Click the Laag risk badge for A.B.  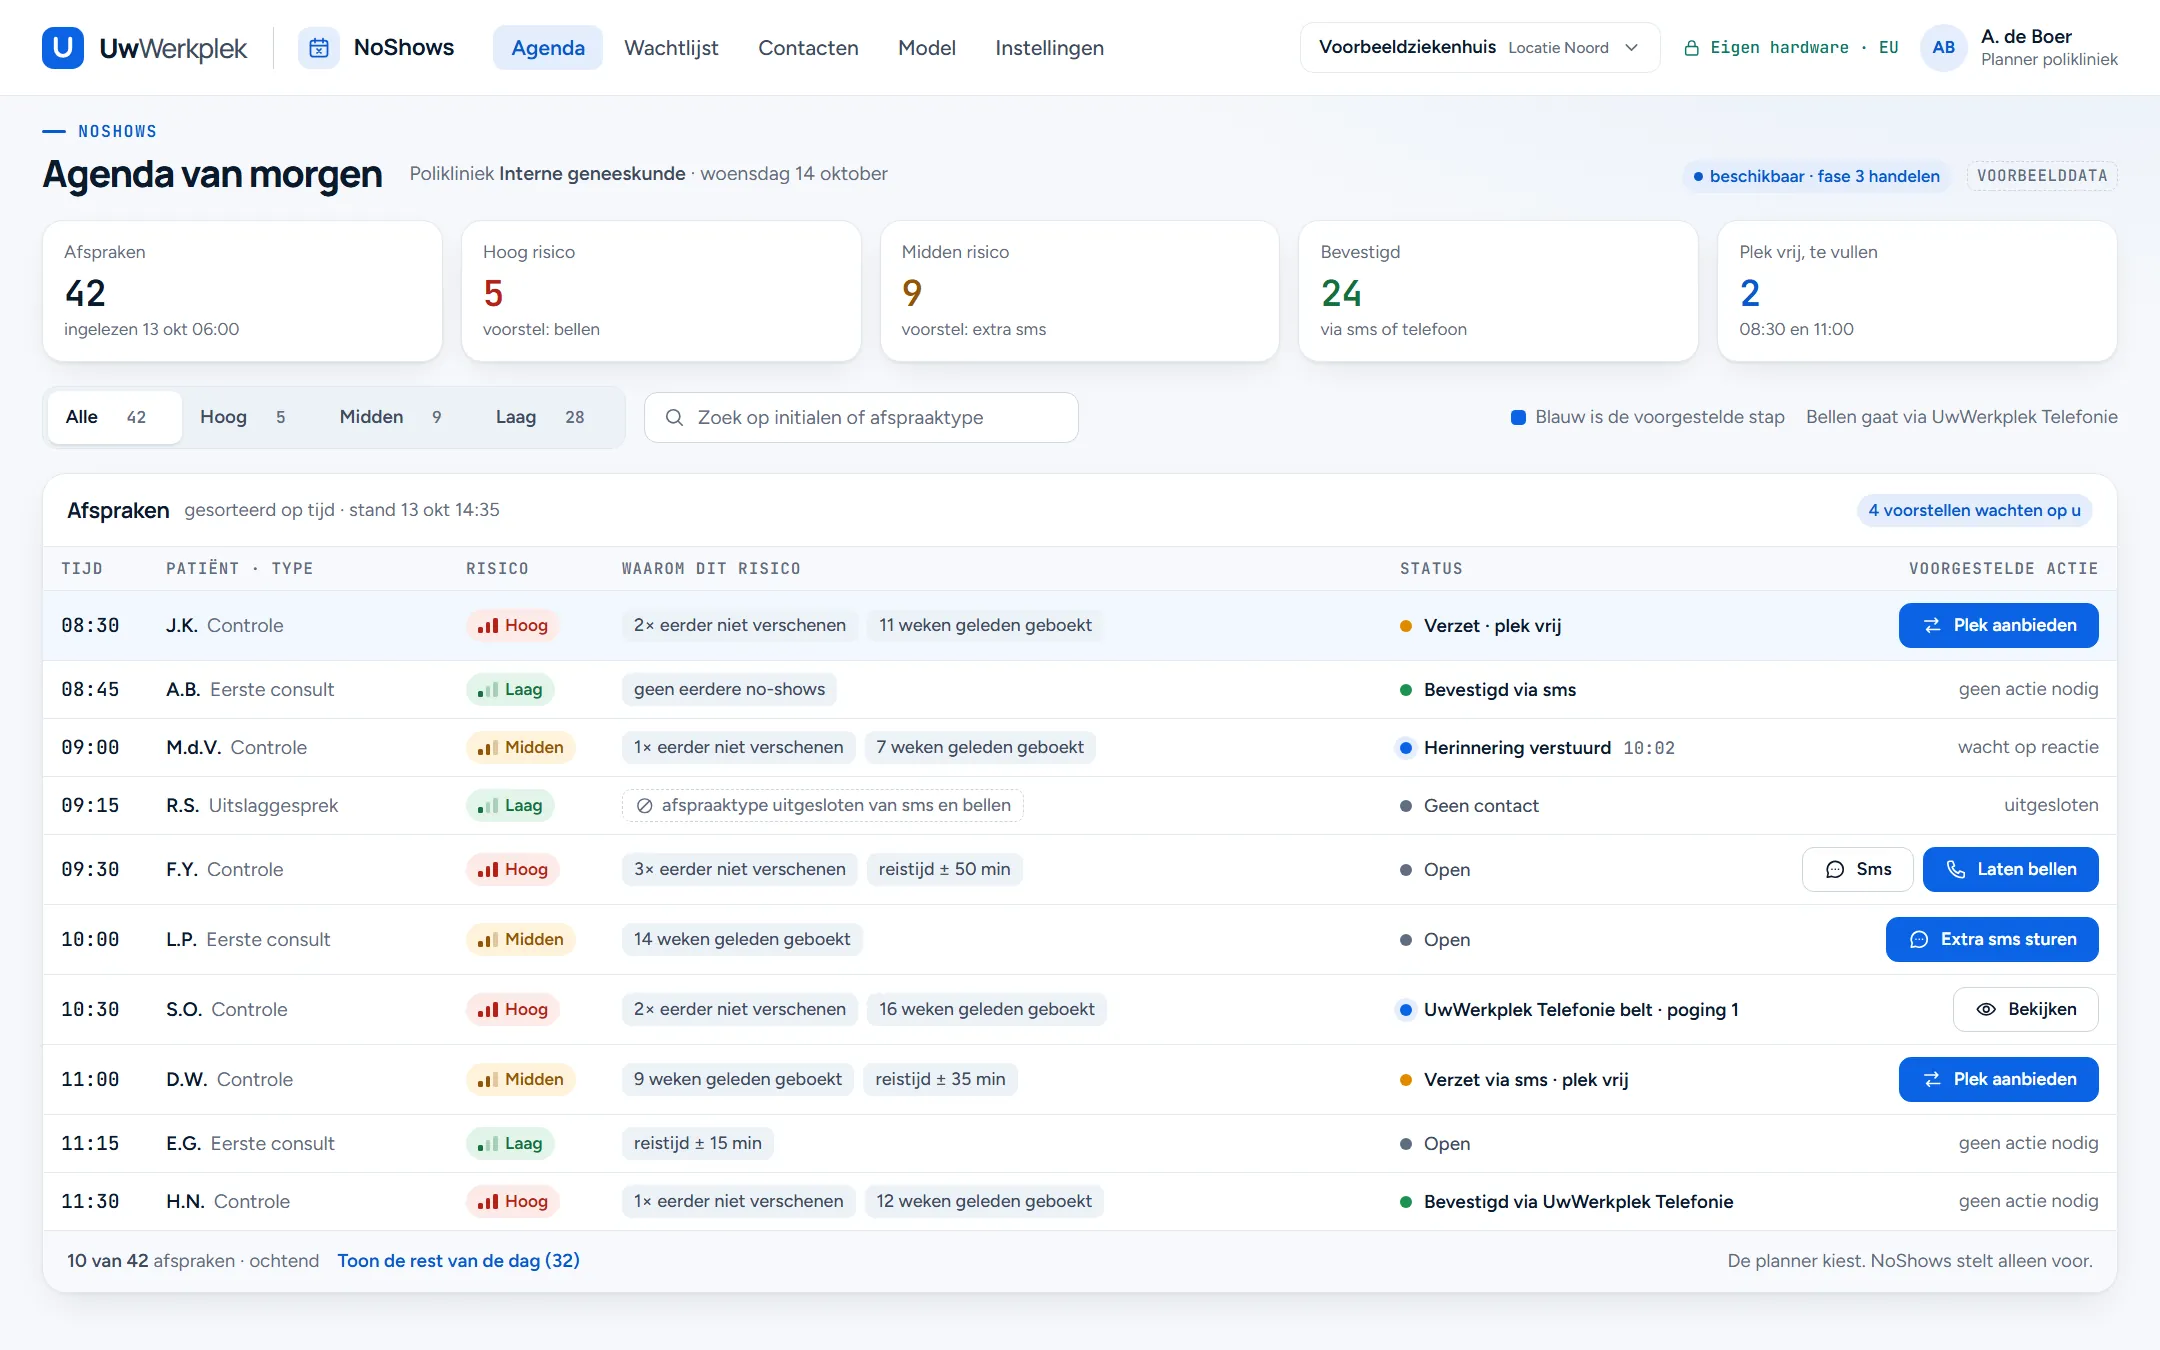(510, 689)
